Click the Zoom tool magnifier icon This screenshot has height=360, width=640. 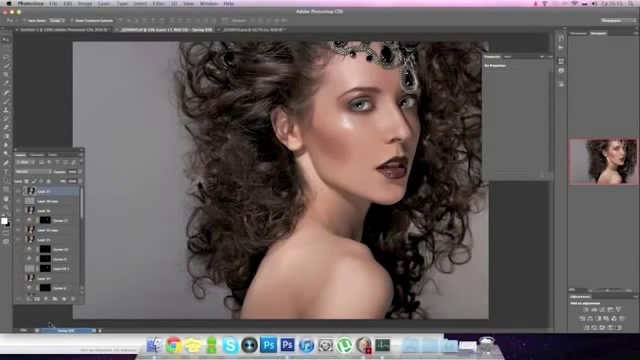tap(6, 207)
